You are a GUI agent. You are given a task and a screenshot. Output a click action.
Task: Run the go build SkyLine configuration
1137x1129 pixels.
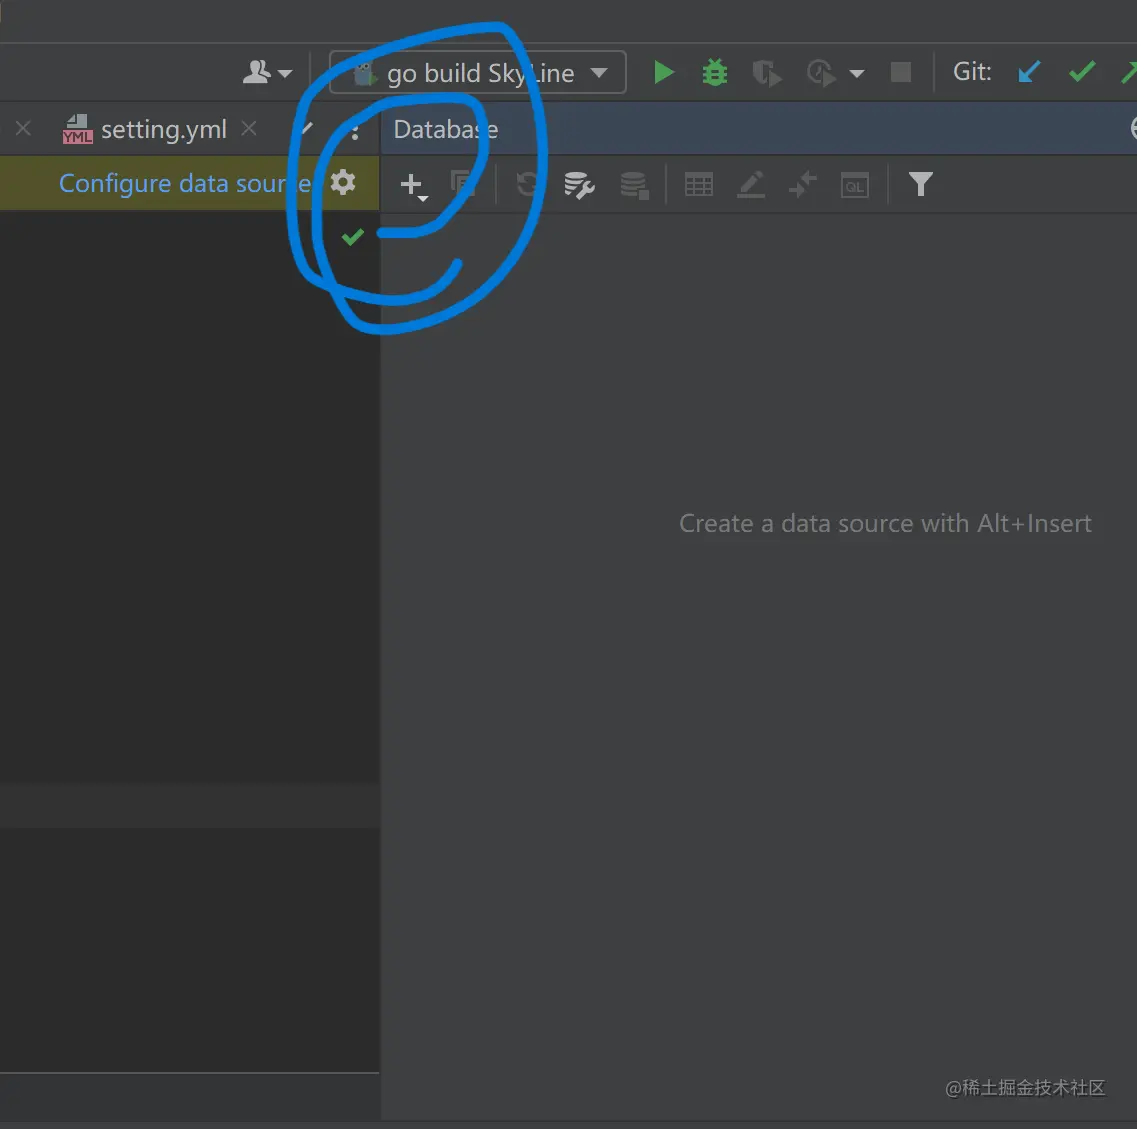(663, 73)
